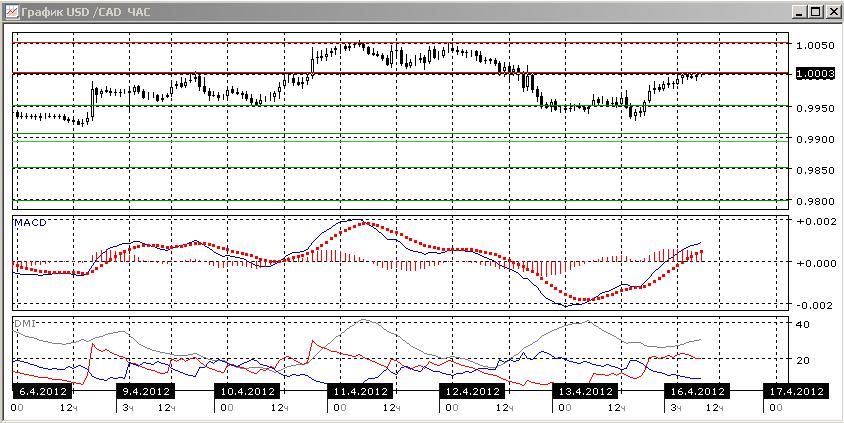844x423 pixels.
Task: Click the window title 'График USD /CAD ЧАС'
Action: click(x=85, y=11)
